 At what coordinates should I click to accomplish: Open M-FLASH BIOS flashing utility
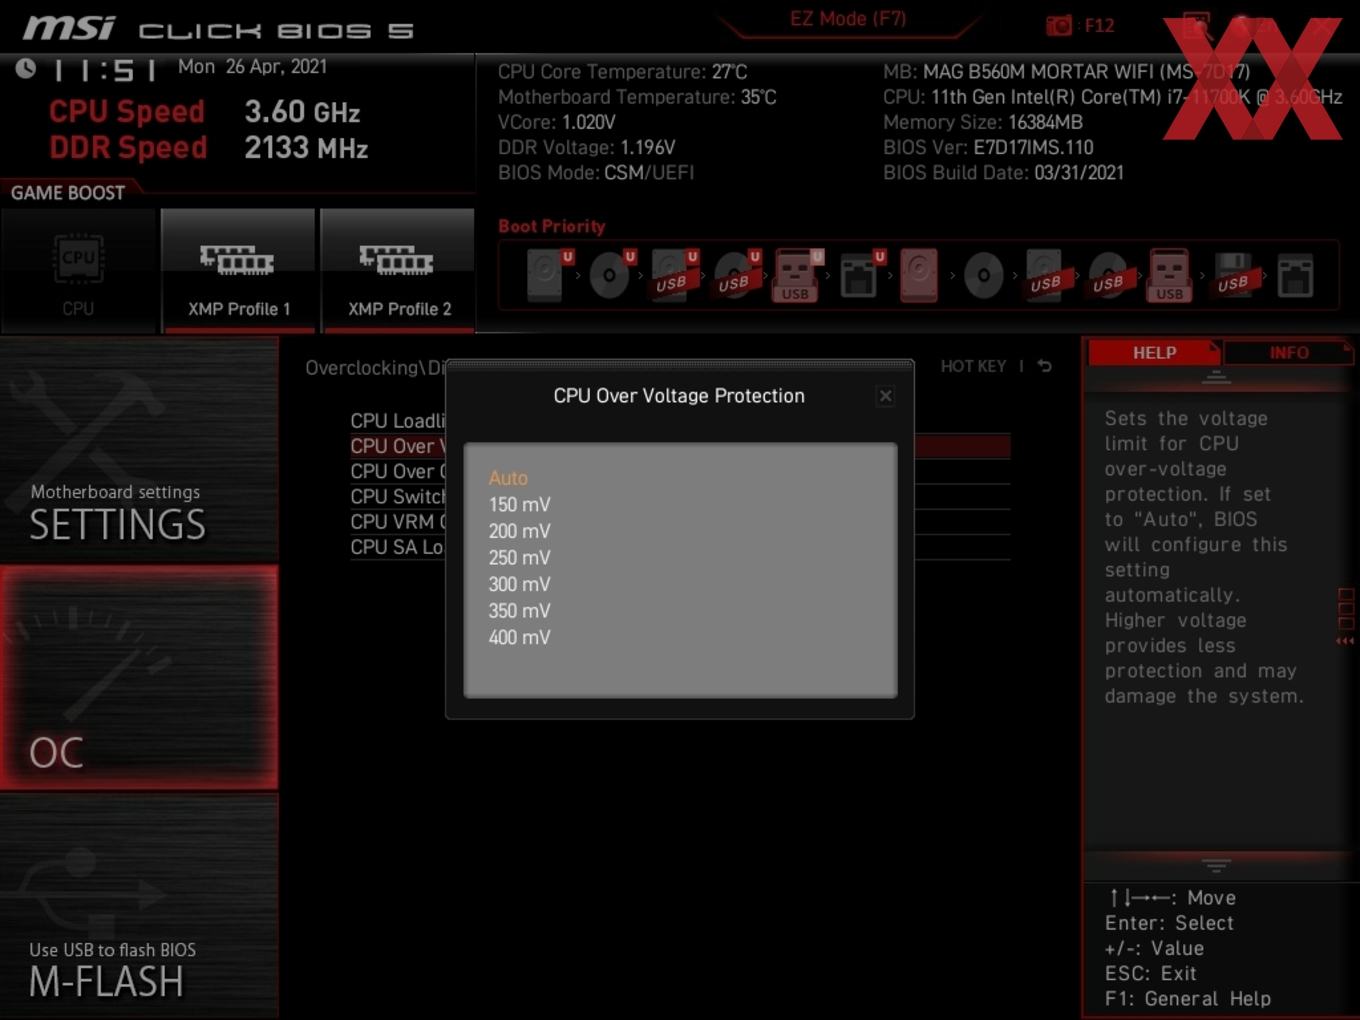coord(139,906)
